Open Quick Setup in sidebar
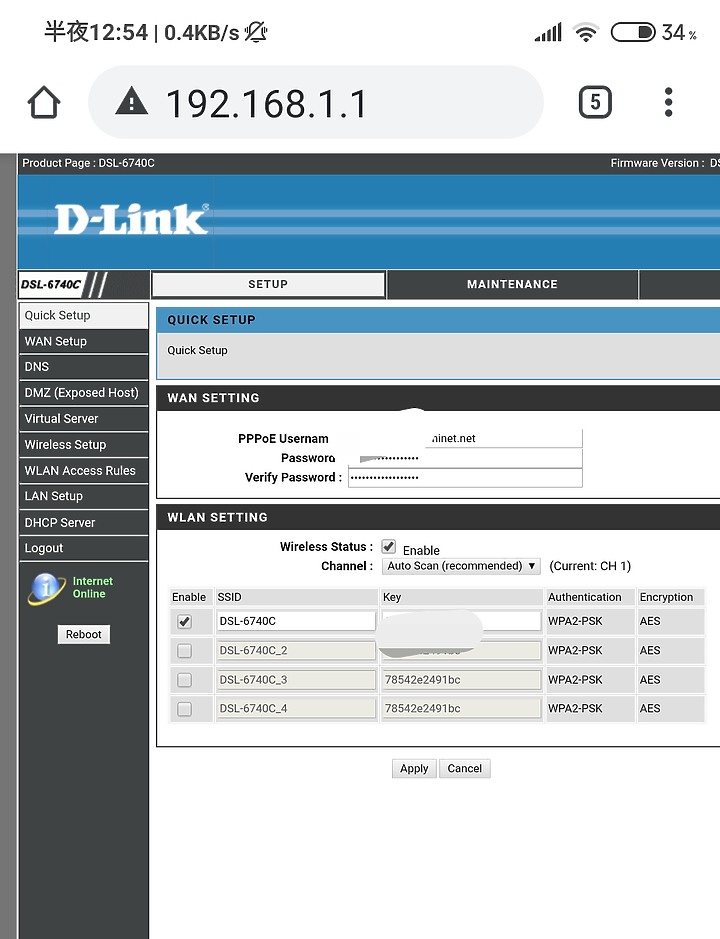This screenshot has width=720, height=939. point(83,316)
